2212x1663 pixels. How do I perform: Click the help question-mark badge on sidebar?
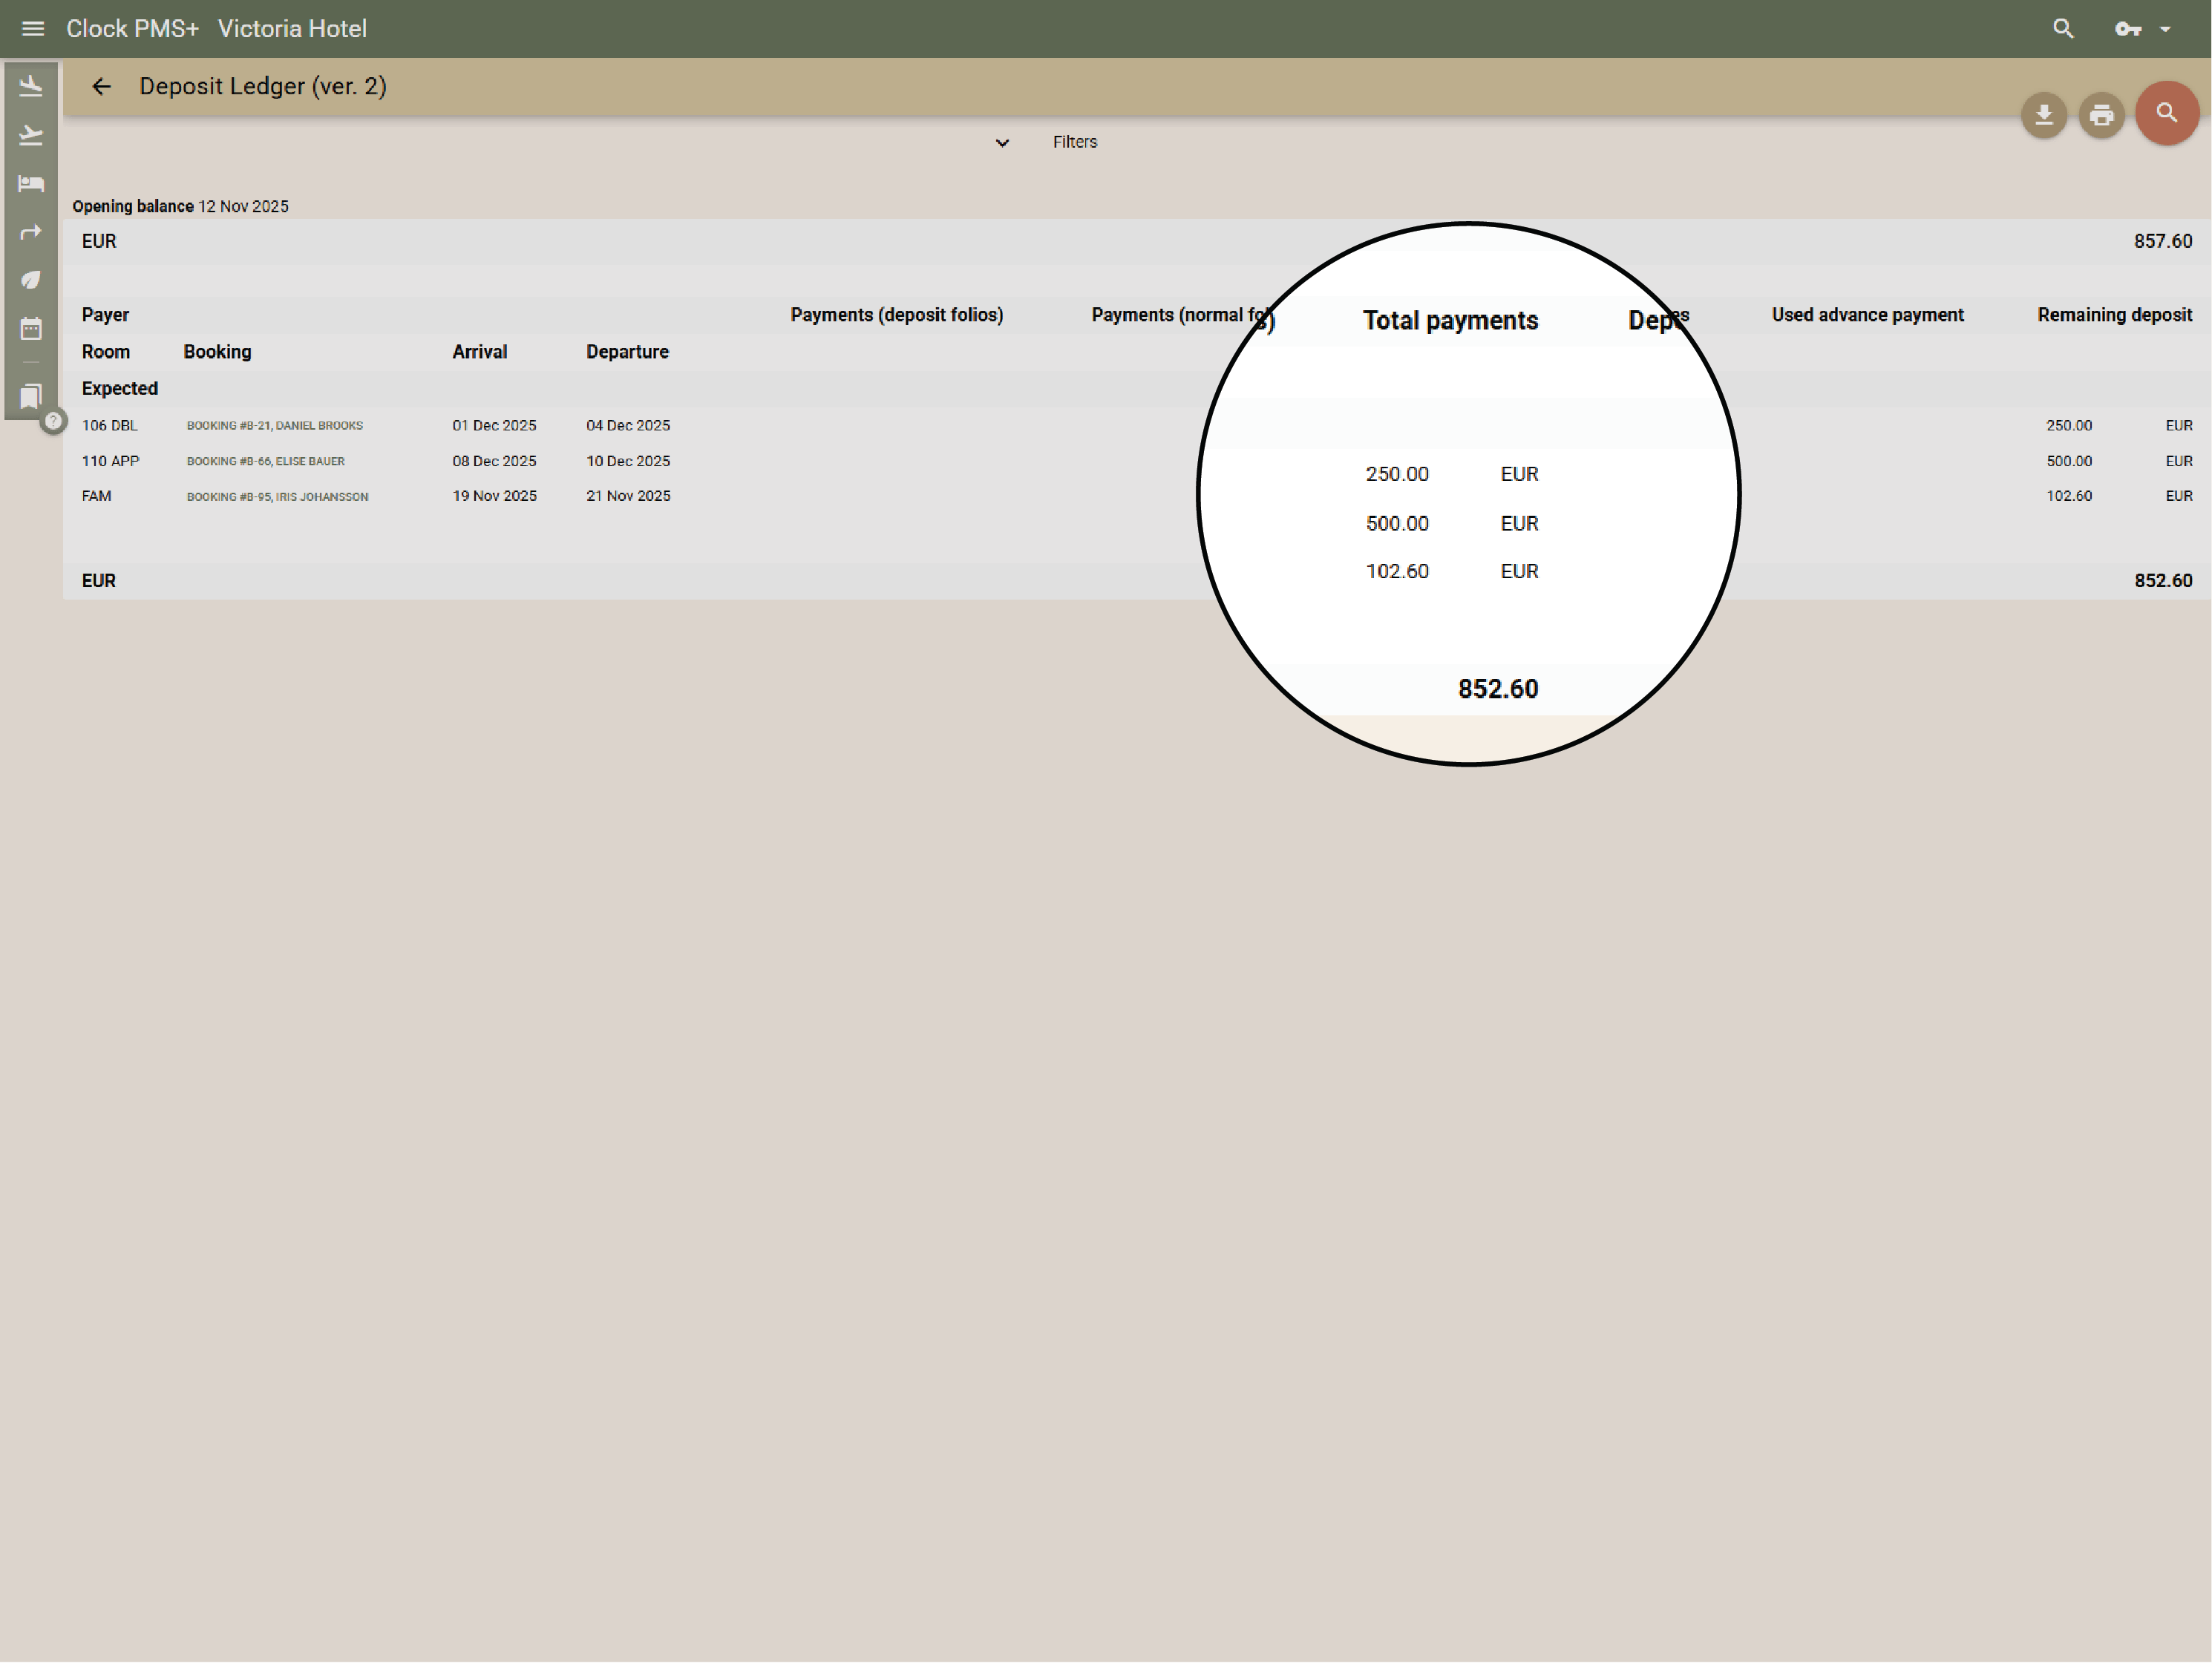pyautogui.click(x=53, y=422)
